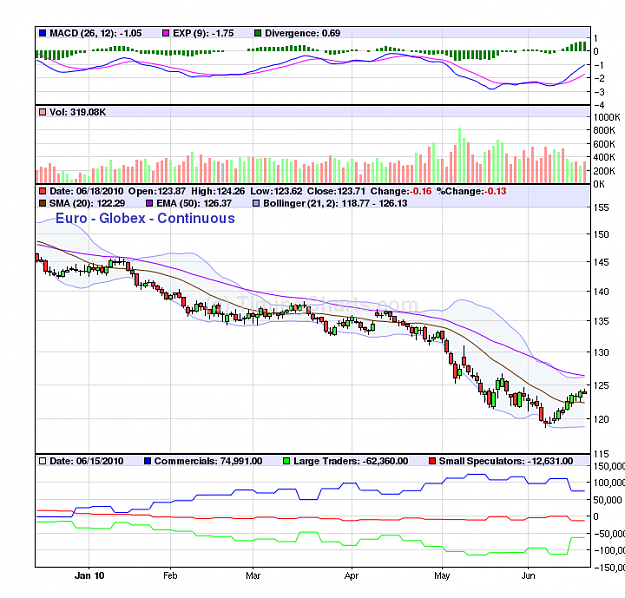Click the 600K volume axis label

604,144
